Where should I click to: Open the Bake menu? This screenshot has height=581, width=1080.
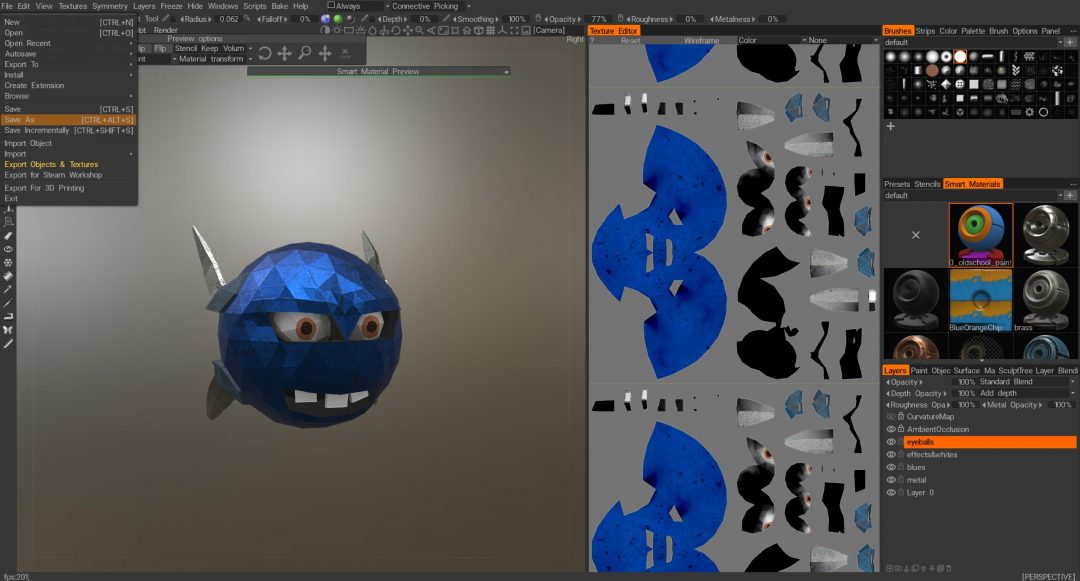pyautogui.click(x=280, y=6)
